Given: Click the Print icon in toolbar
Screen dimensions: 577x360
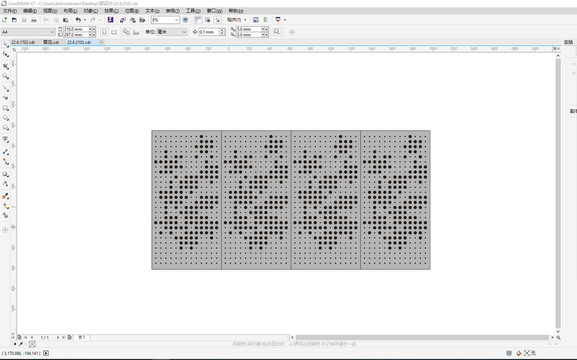Looking at the screenshot, I should pyautogui.click(x=34, y=20).
